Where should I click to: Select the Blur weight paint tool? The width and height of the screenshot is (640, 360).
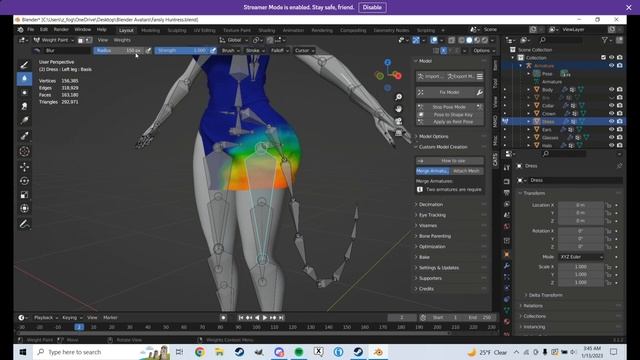pos(24,78)
